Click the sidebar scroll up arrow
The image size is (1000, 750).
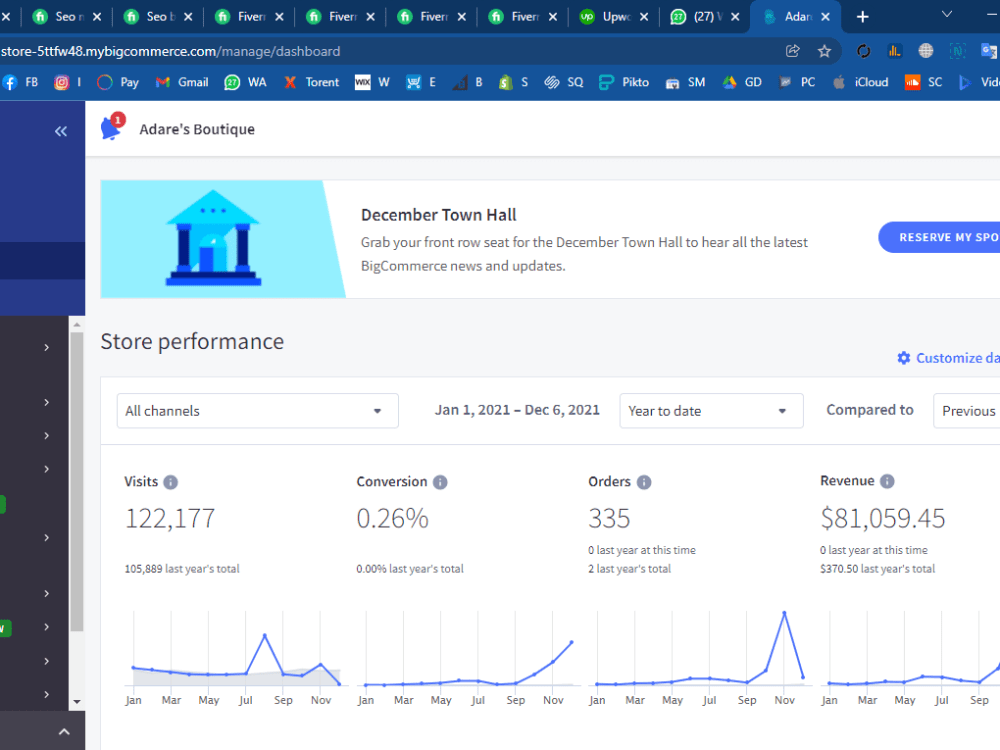point(77,325)
